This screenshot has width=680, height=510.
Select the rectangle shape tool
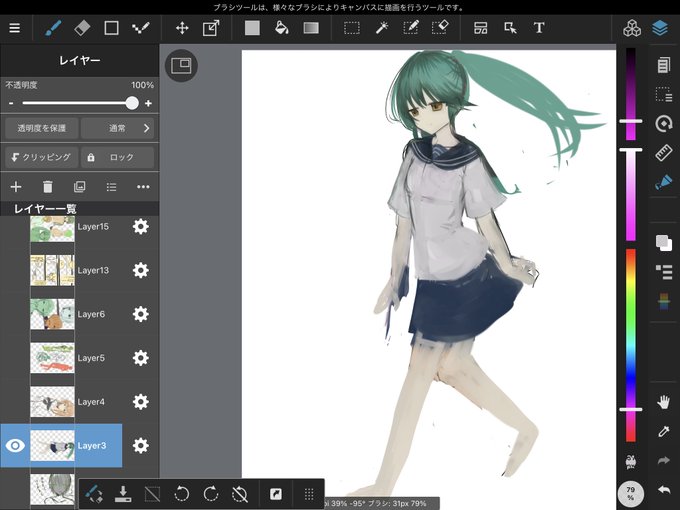click(111, 29)
